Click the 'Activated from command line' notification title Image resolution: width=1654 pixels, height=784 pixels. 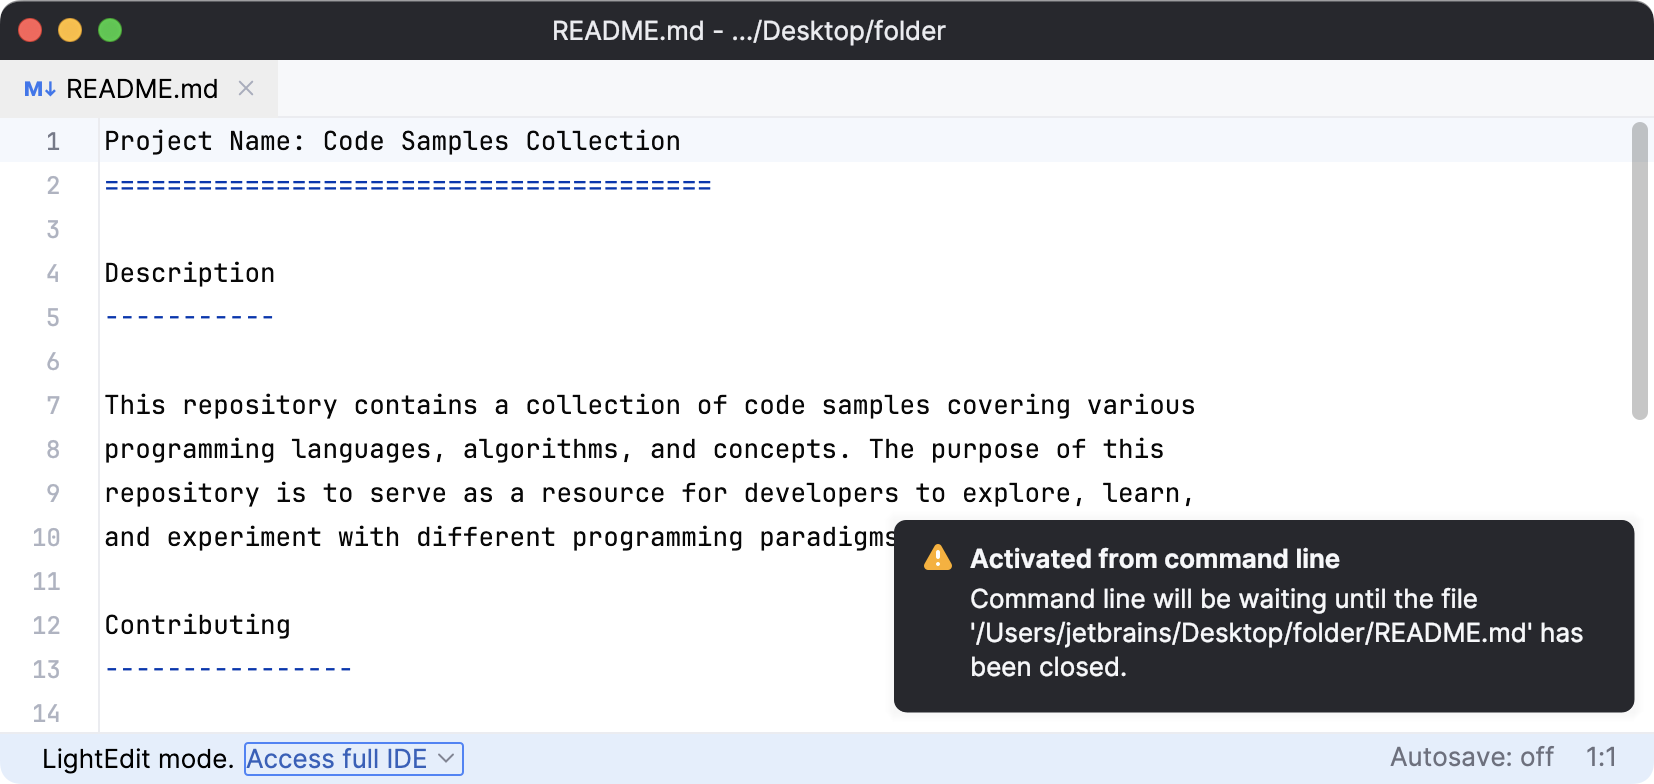(x=1154, y=558)
